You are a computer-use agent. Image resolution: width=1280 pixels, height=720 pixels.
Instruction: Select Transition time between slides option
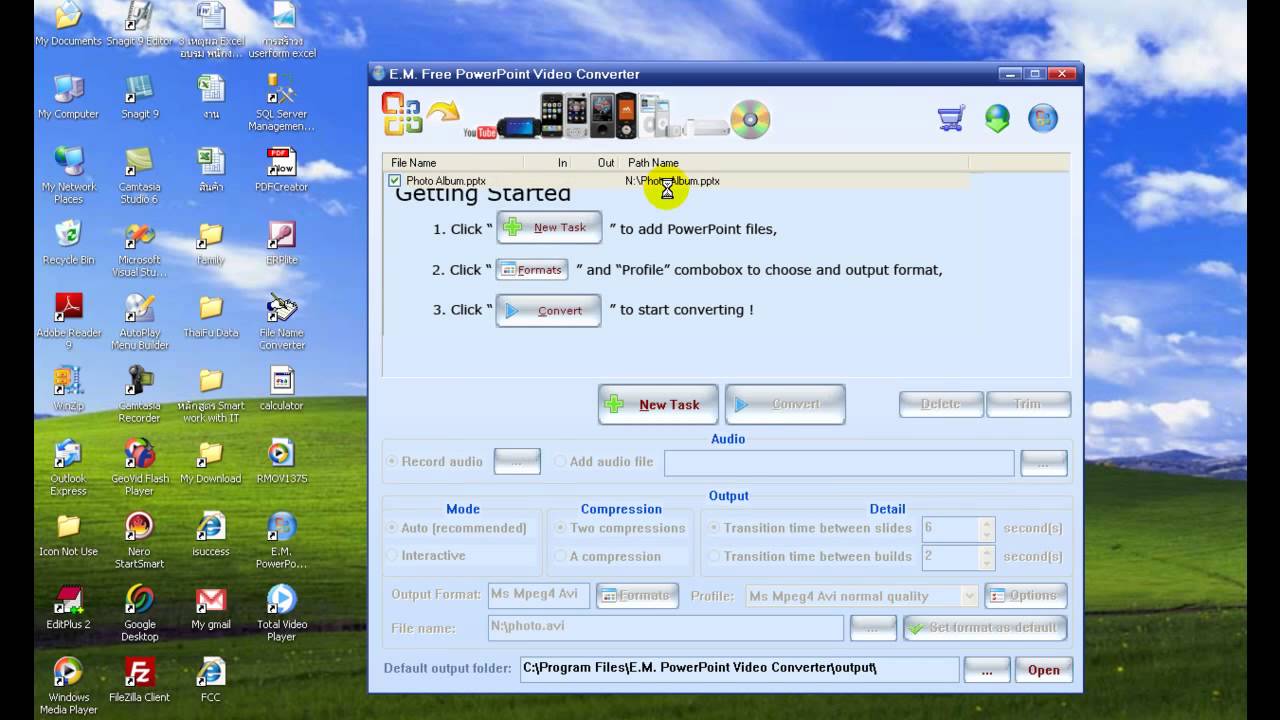pos(714,528)
